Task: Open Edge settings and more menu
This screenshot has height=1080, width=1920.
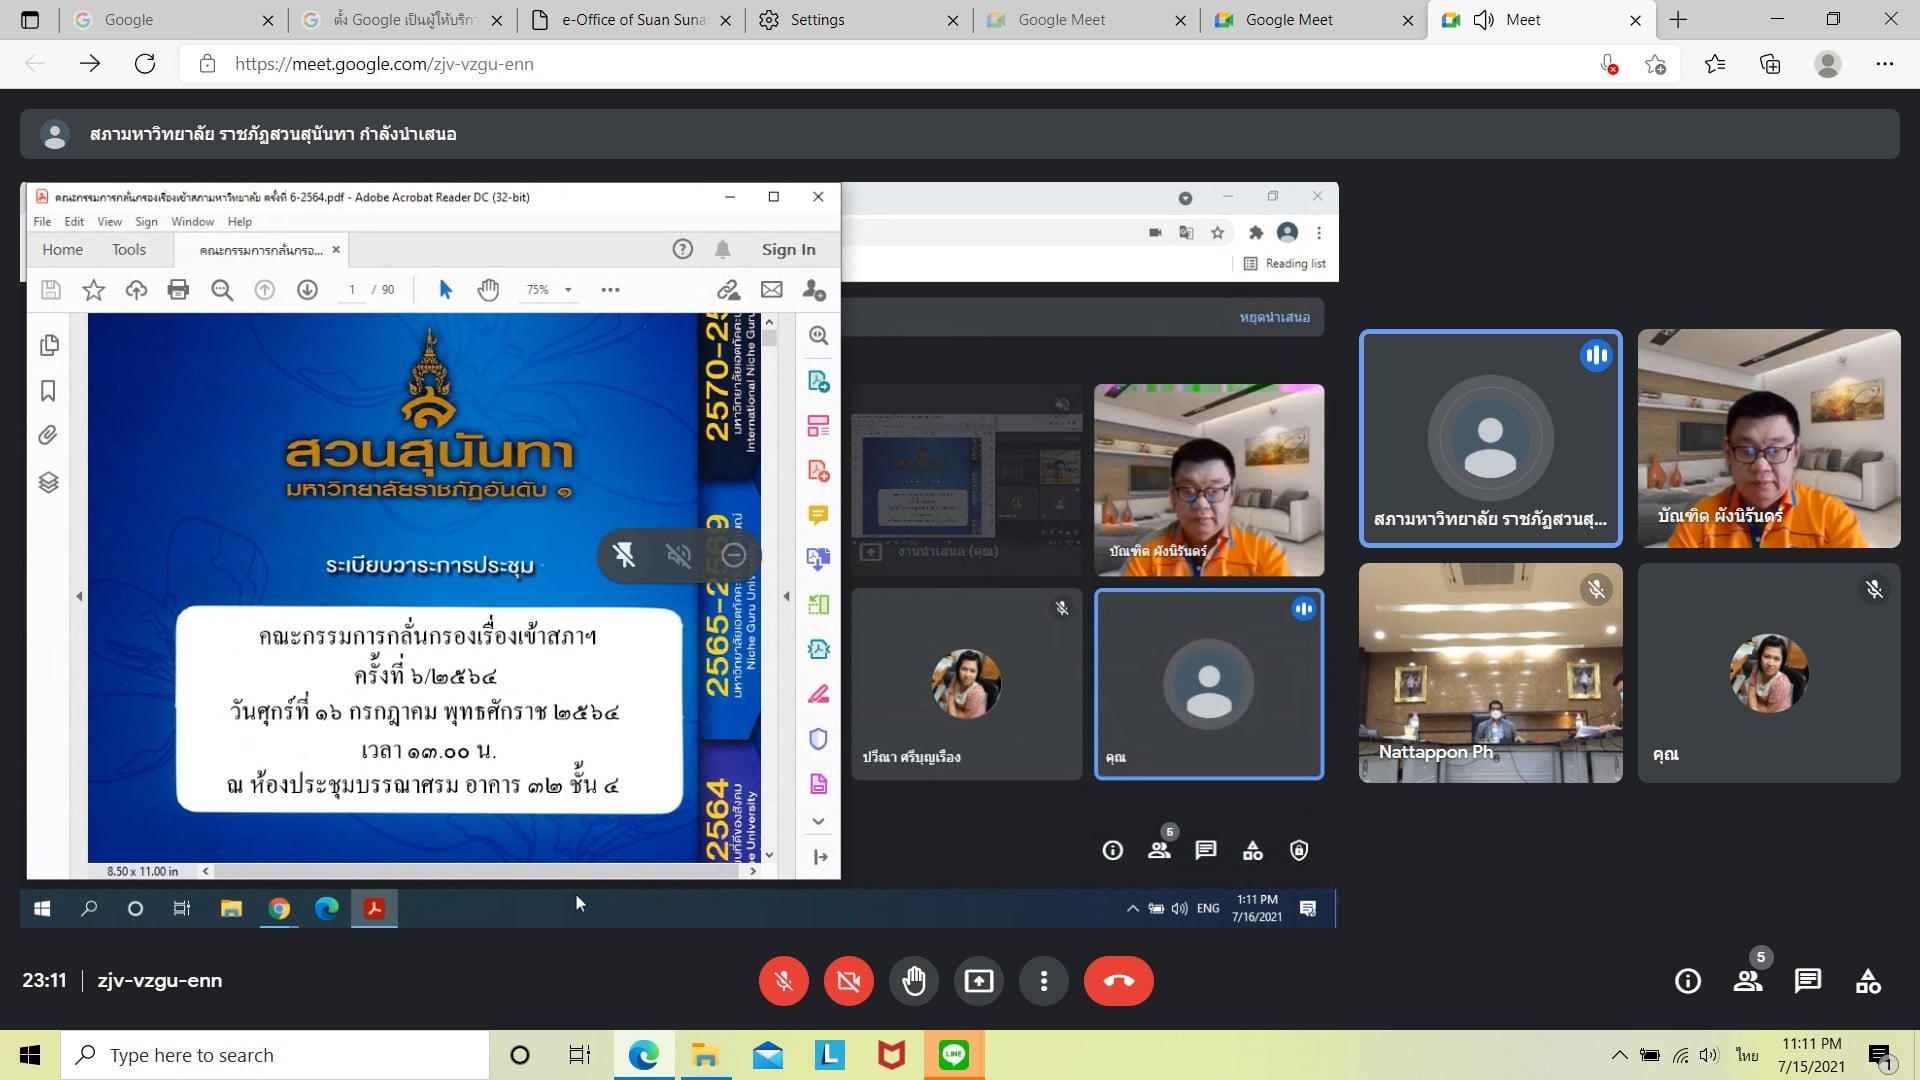Action: (x=1884, y=64)
